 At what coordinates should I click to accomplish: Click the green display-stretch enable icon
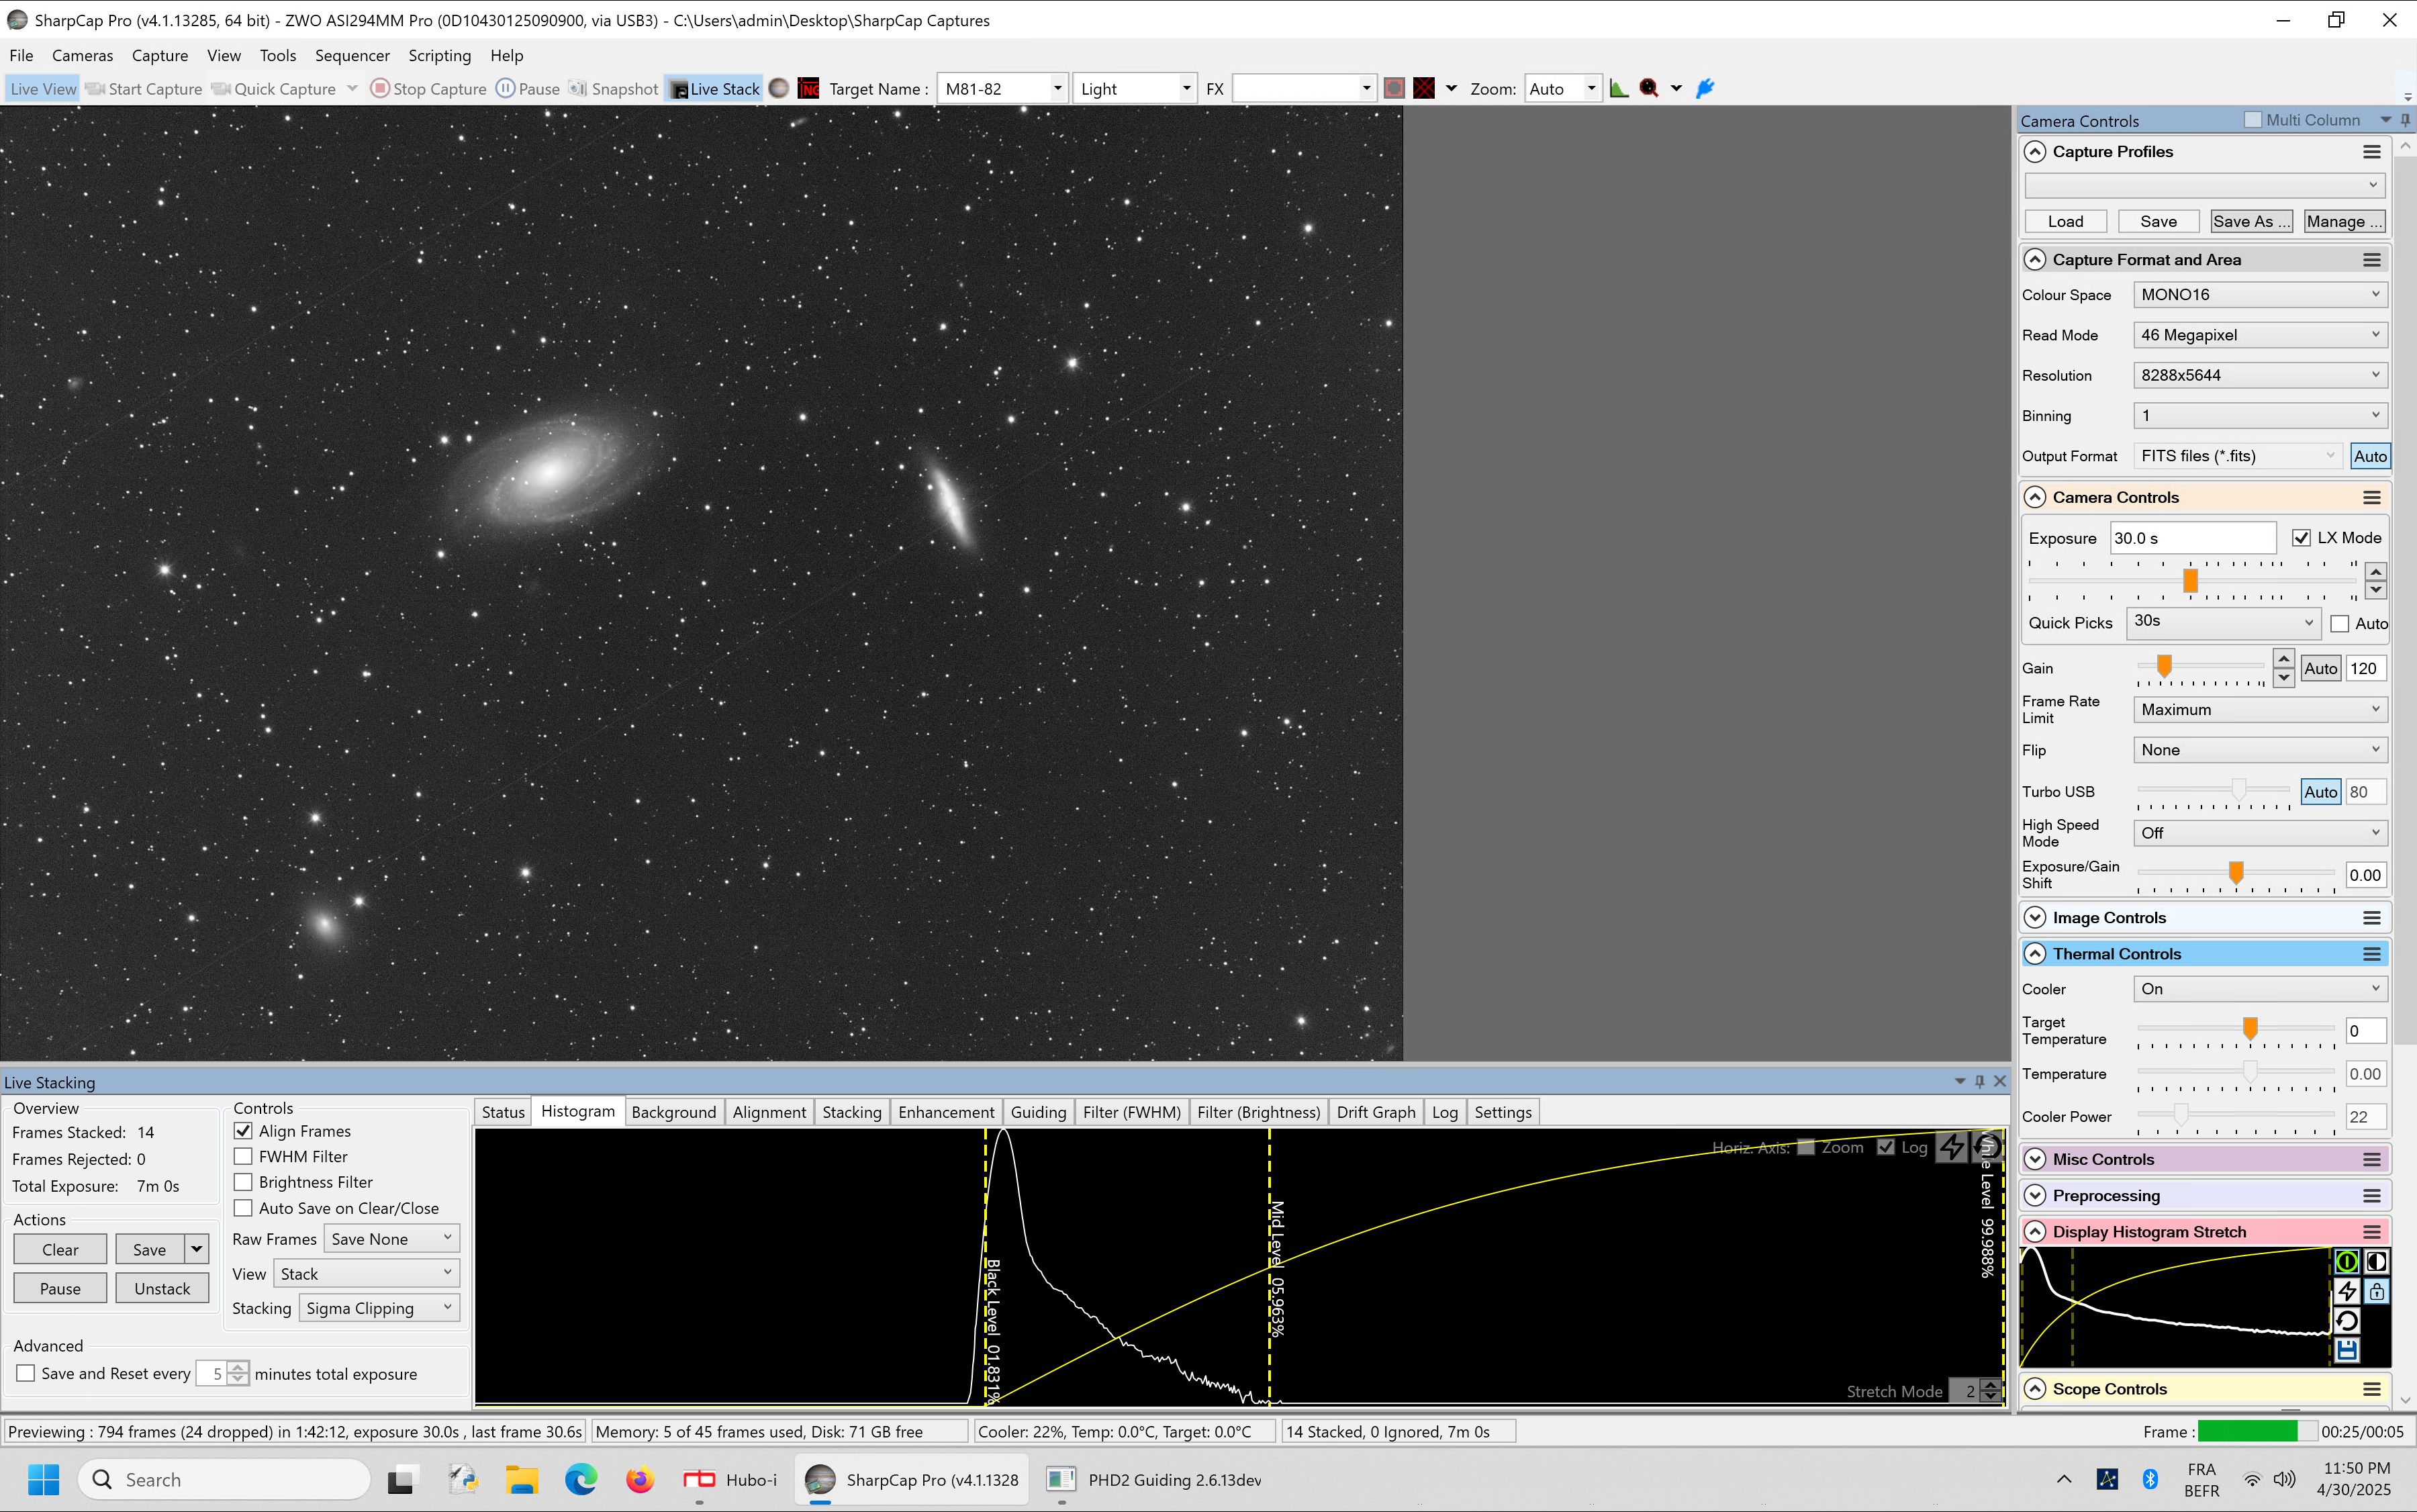2346,1262
